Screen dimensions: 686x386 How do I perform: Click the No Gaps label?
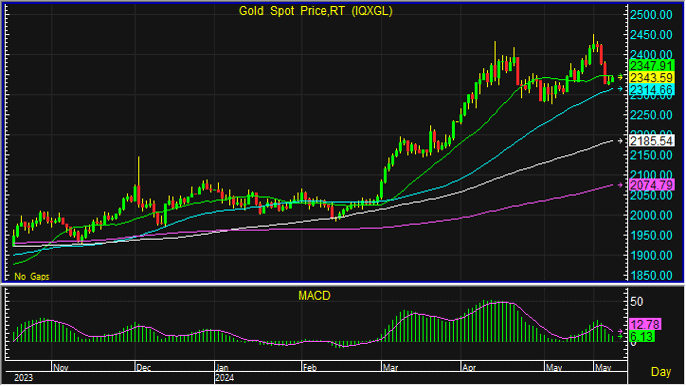[32, 277]
